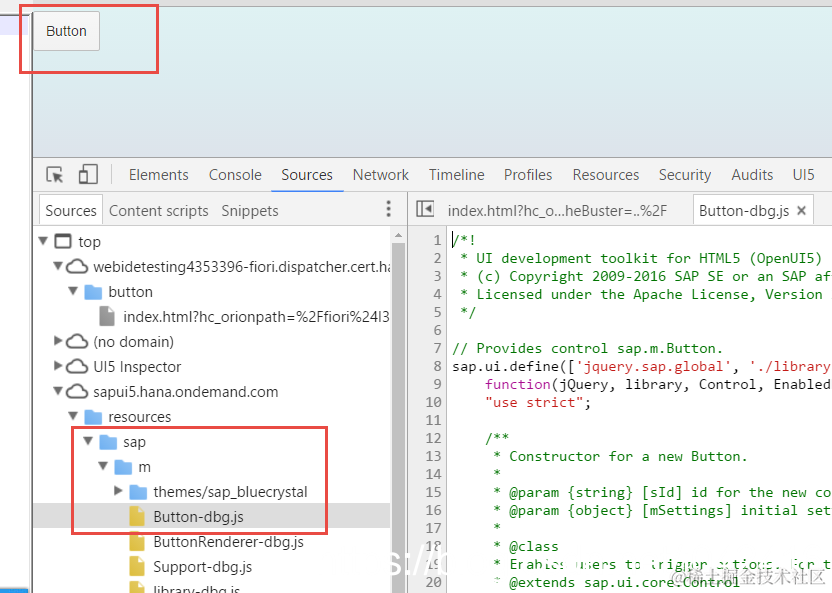Click the ButtonRenderer-dbg.js file icon
832x593 pixels.
coord(137,542)
